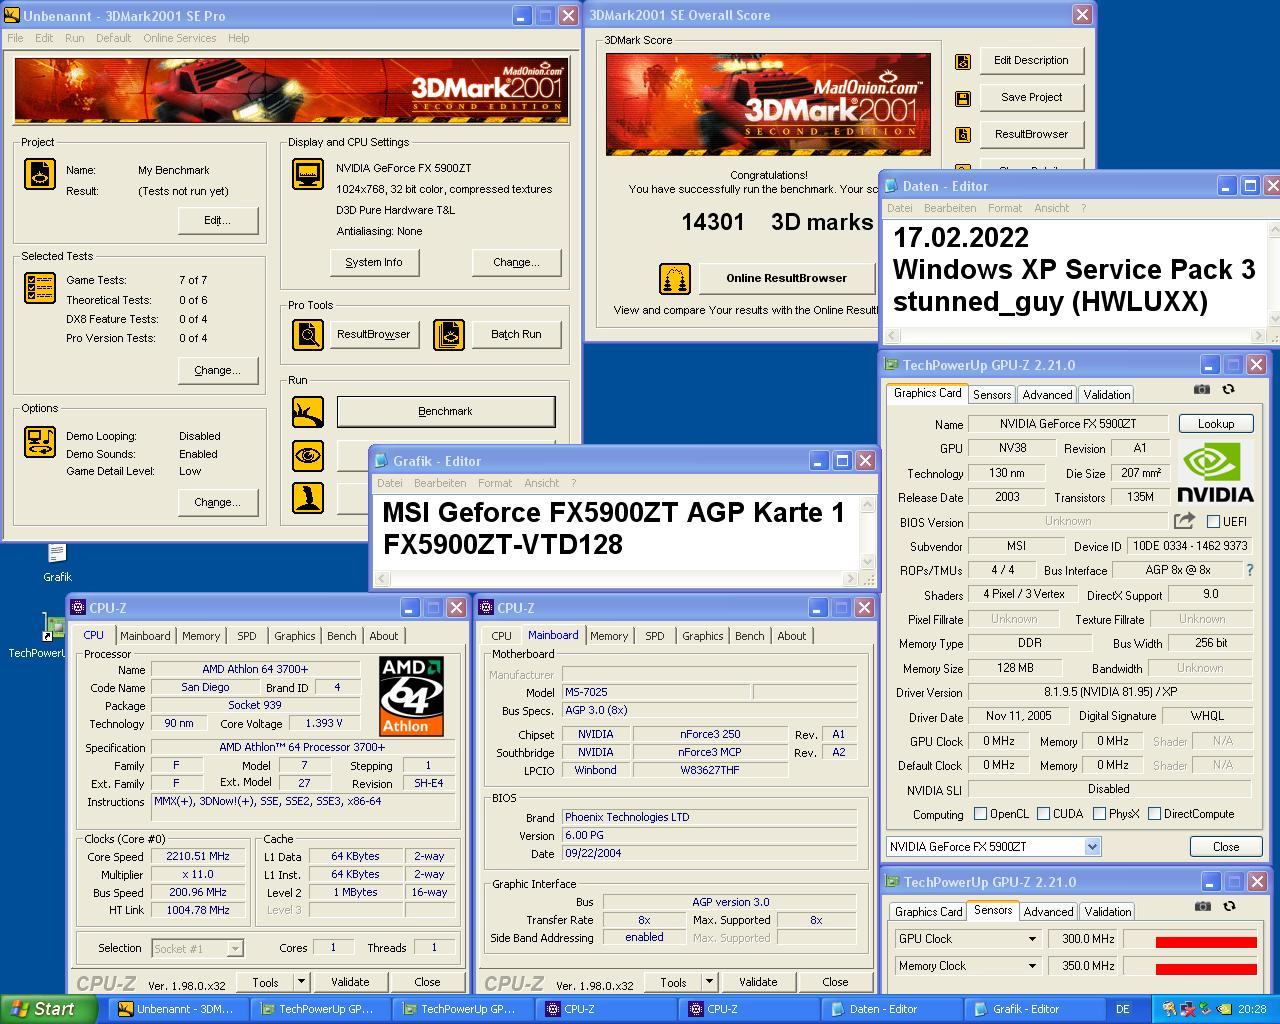Open the GPU selection dropdown in GPU-Z
Screen dimensions: 1280x1024
point(1092,847)
